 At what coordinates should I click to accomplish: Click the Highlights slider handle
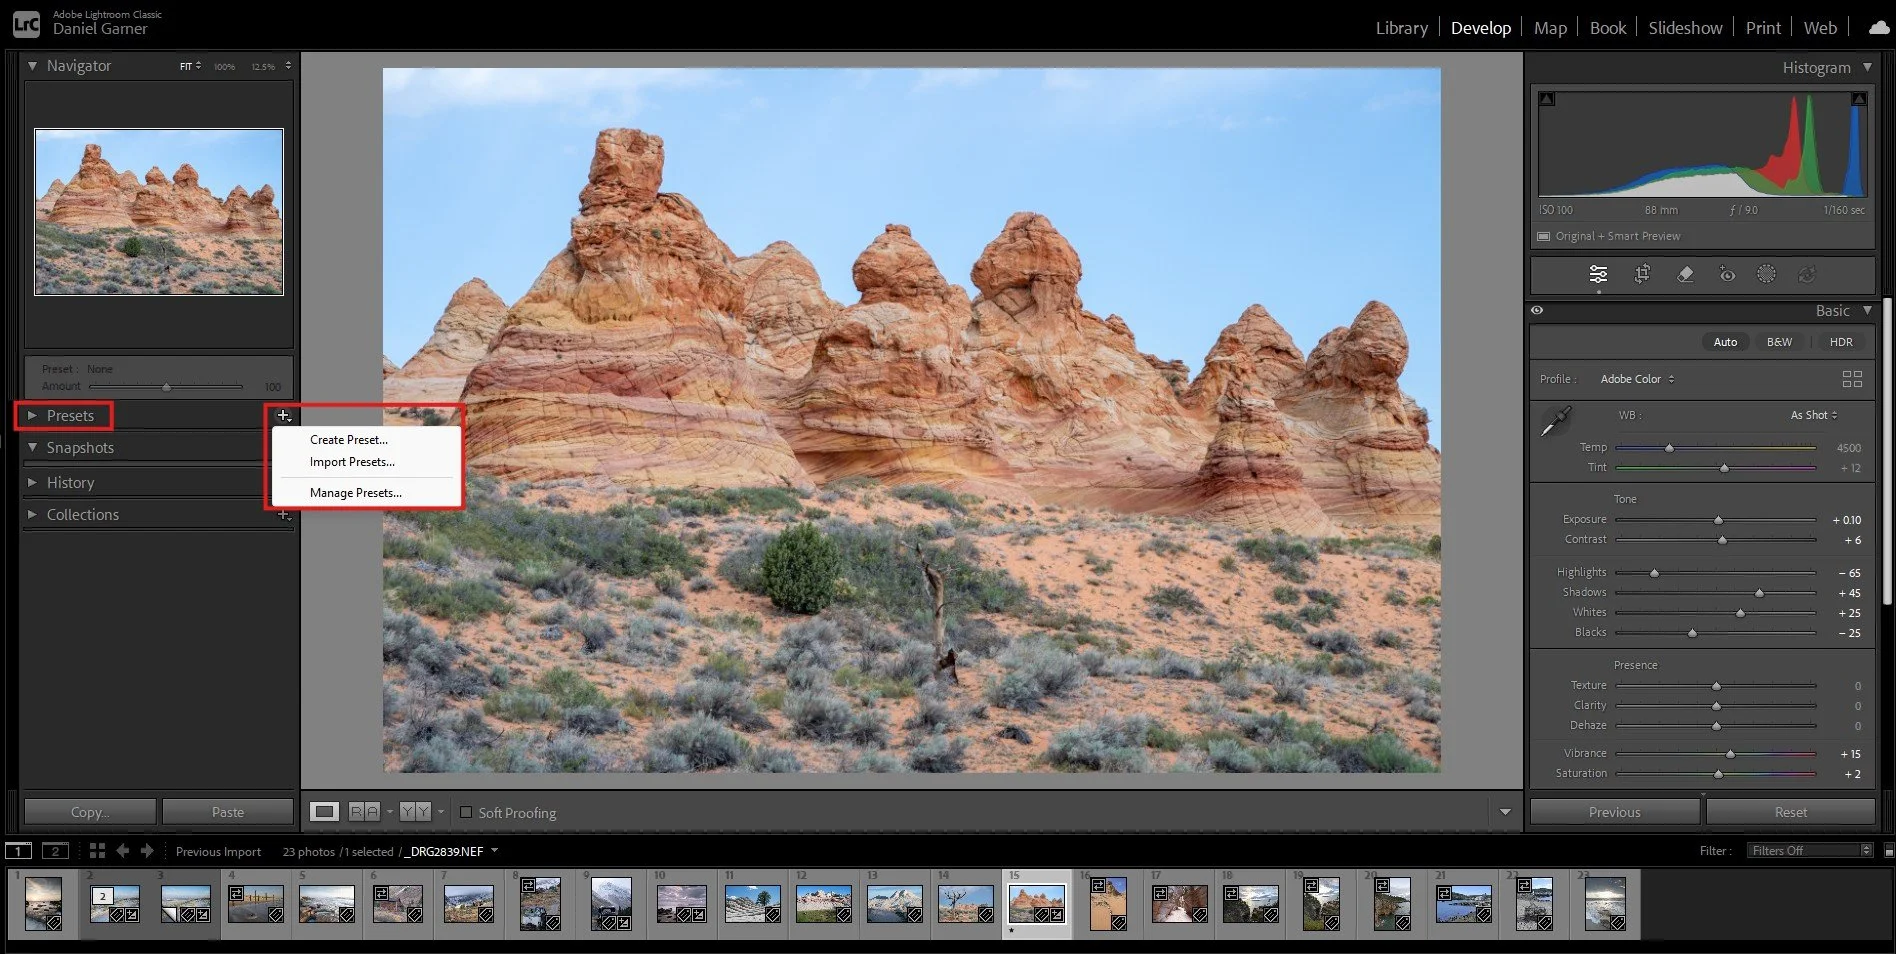[x=1654, y=573]
